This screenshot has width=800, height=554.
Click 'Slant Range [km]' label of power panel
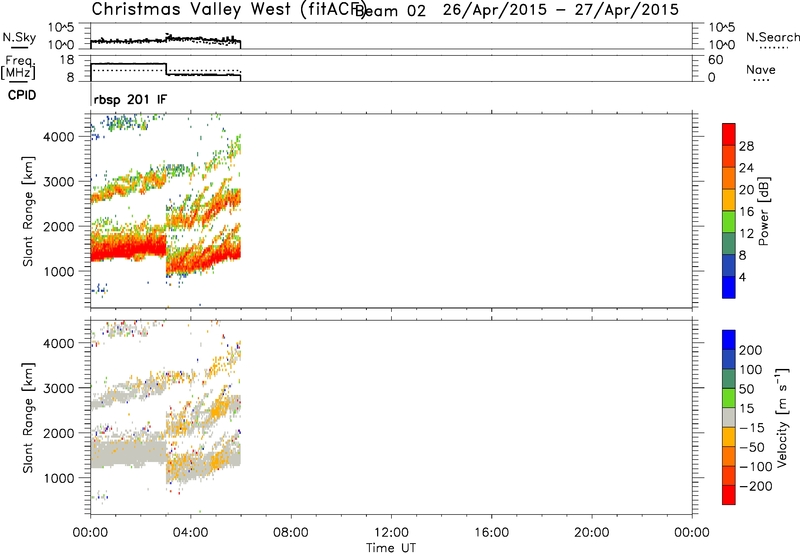tap(28, 211)
